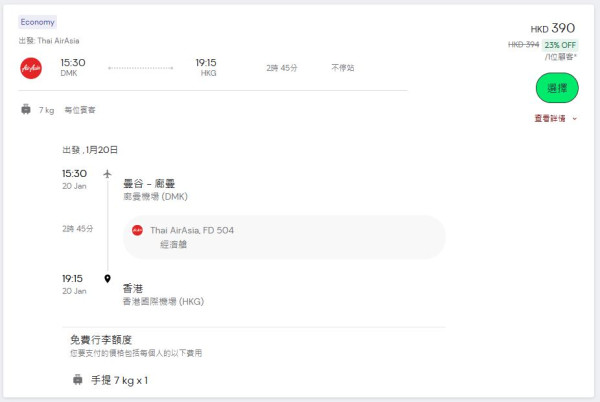The width and height of the screenshot is (600, 402).
Task: Click the Thai AirAsia, FD 504 flight pill
Action: tap(284, 237)
